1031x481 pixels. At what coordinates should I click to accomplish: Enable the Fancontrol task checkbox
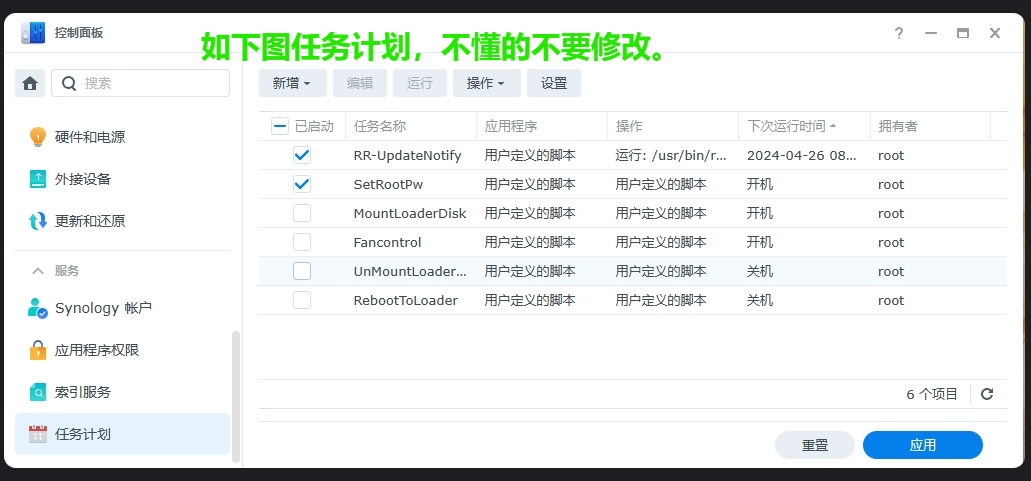tap(302, 242)
